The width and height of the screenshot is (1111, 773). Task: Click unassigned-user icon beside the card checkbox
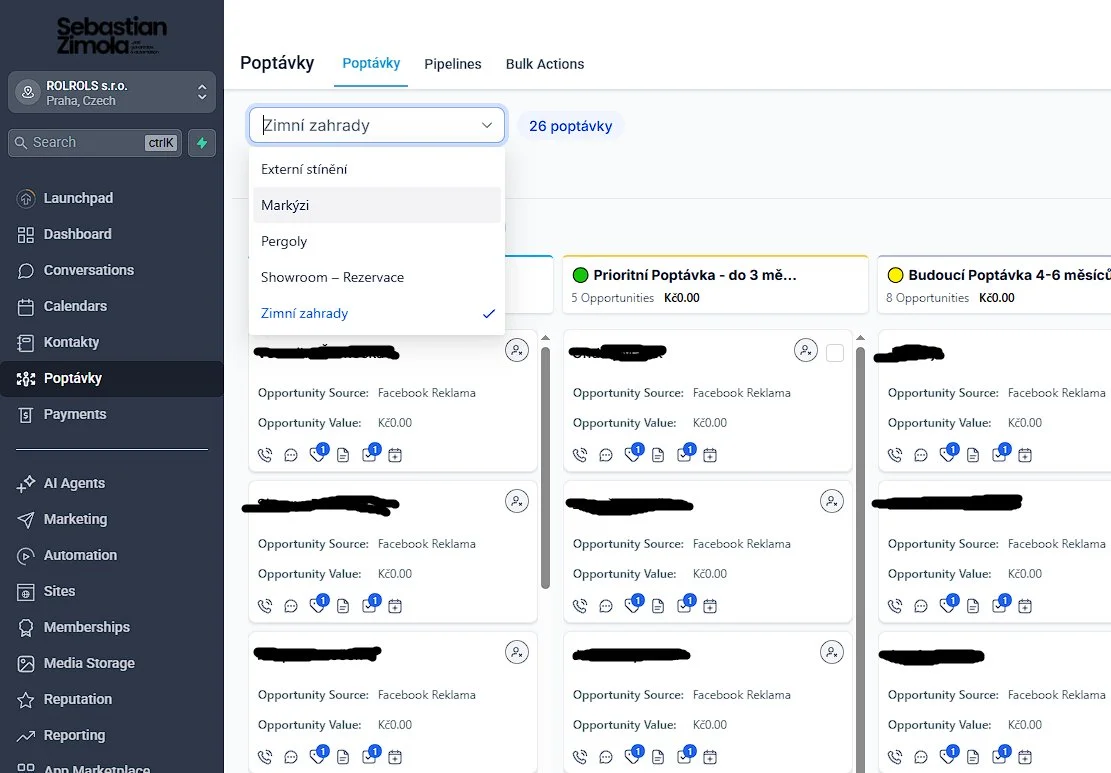(x=806, y=350)
